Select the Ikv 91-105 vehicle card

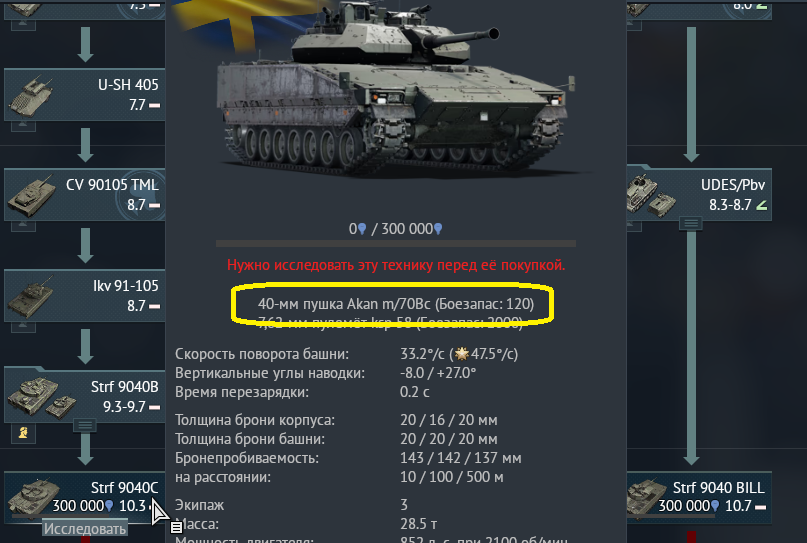click(x=84, y=296)
